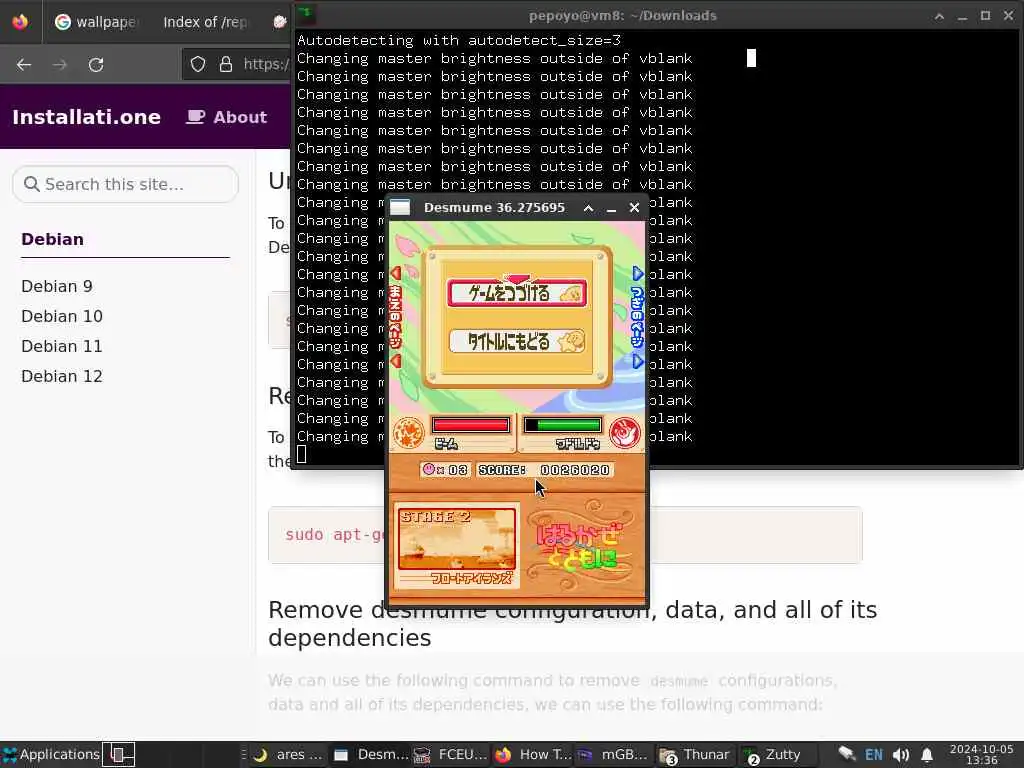Viewport: 1024px width, 768px height.
Task: Click the SCORE value 0026020
Action: [575, 470]
